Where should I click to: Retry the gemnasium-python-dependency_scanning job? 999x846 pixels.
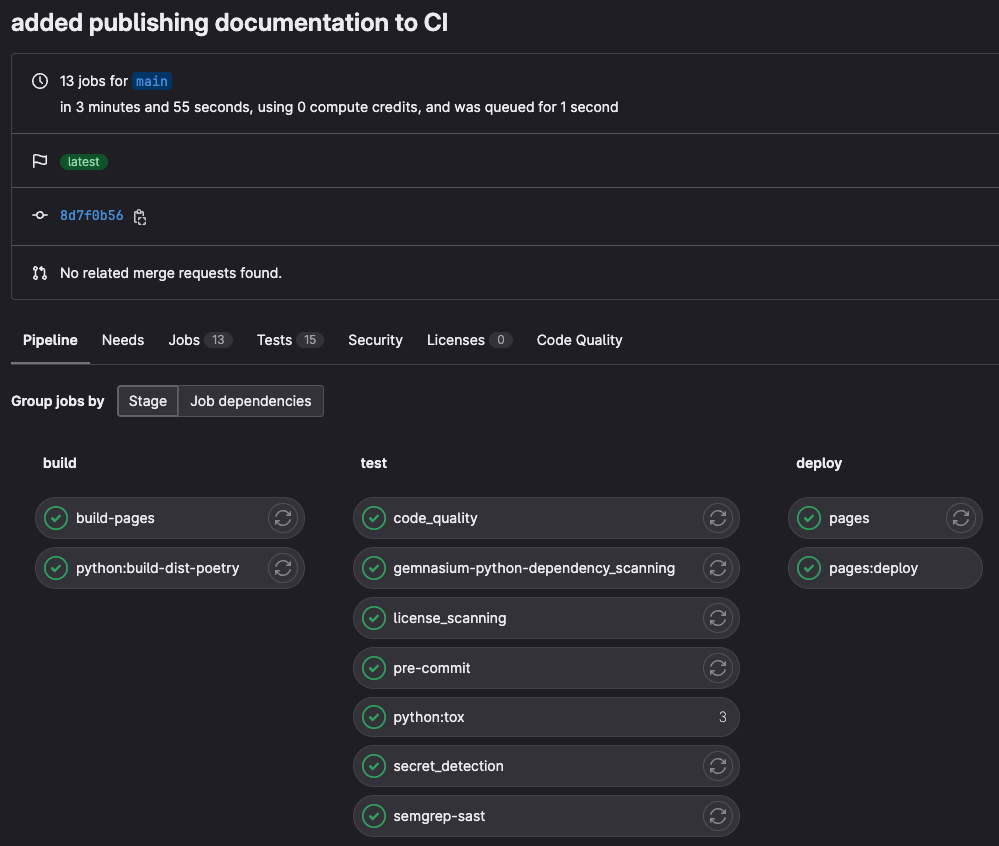point(717,568)
